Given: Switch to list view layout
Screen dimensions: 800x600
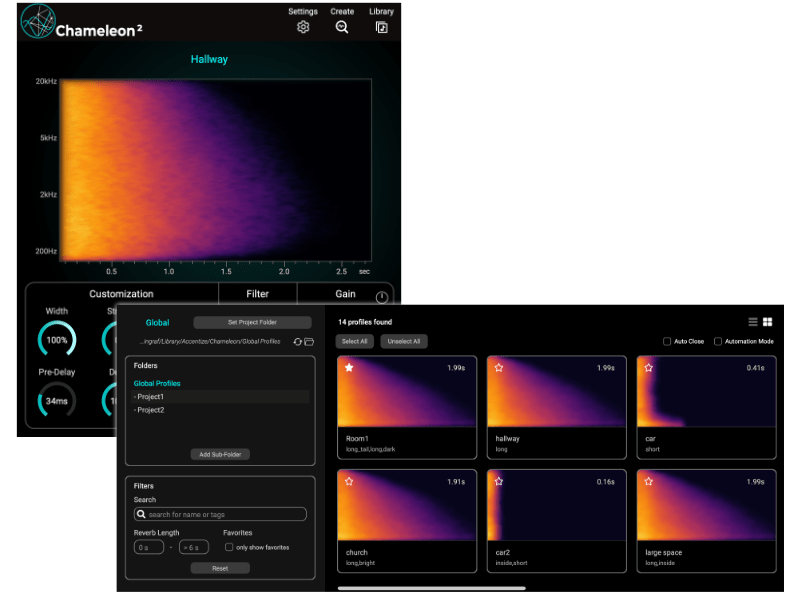Looking at the screenshot, I should coord(753,322).
